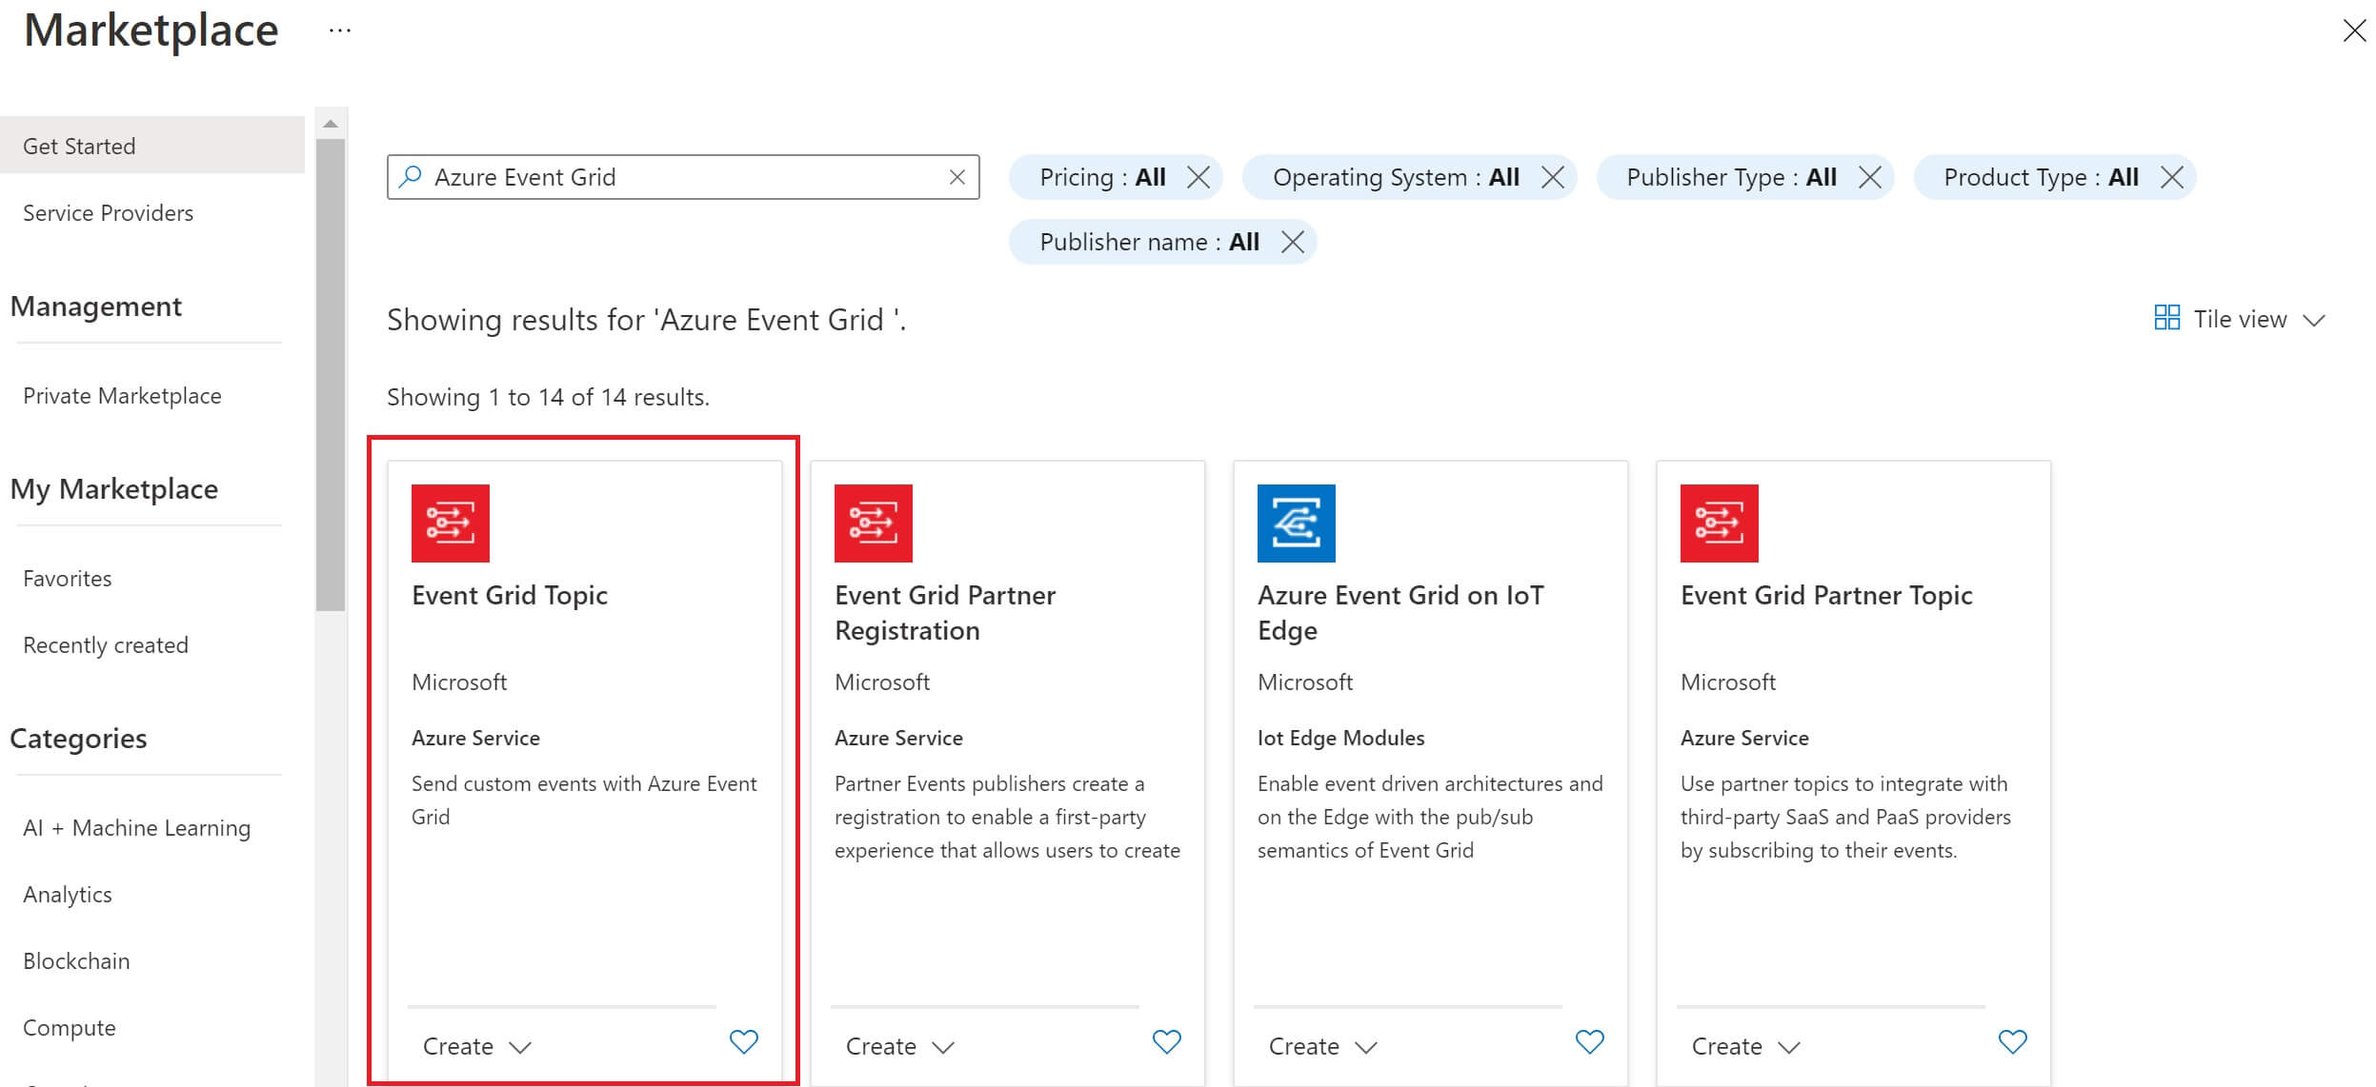Remove the Publisher name filter

pos(1292,242)
